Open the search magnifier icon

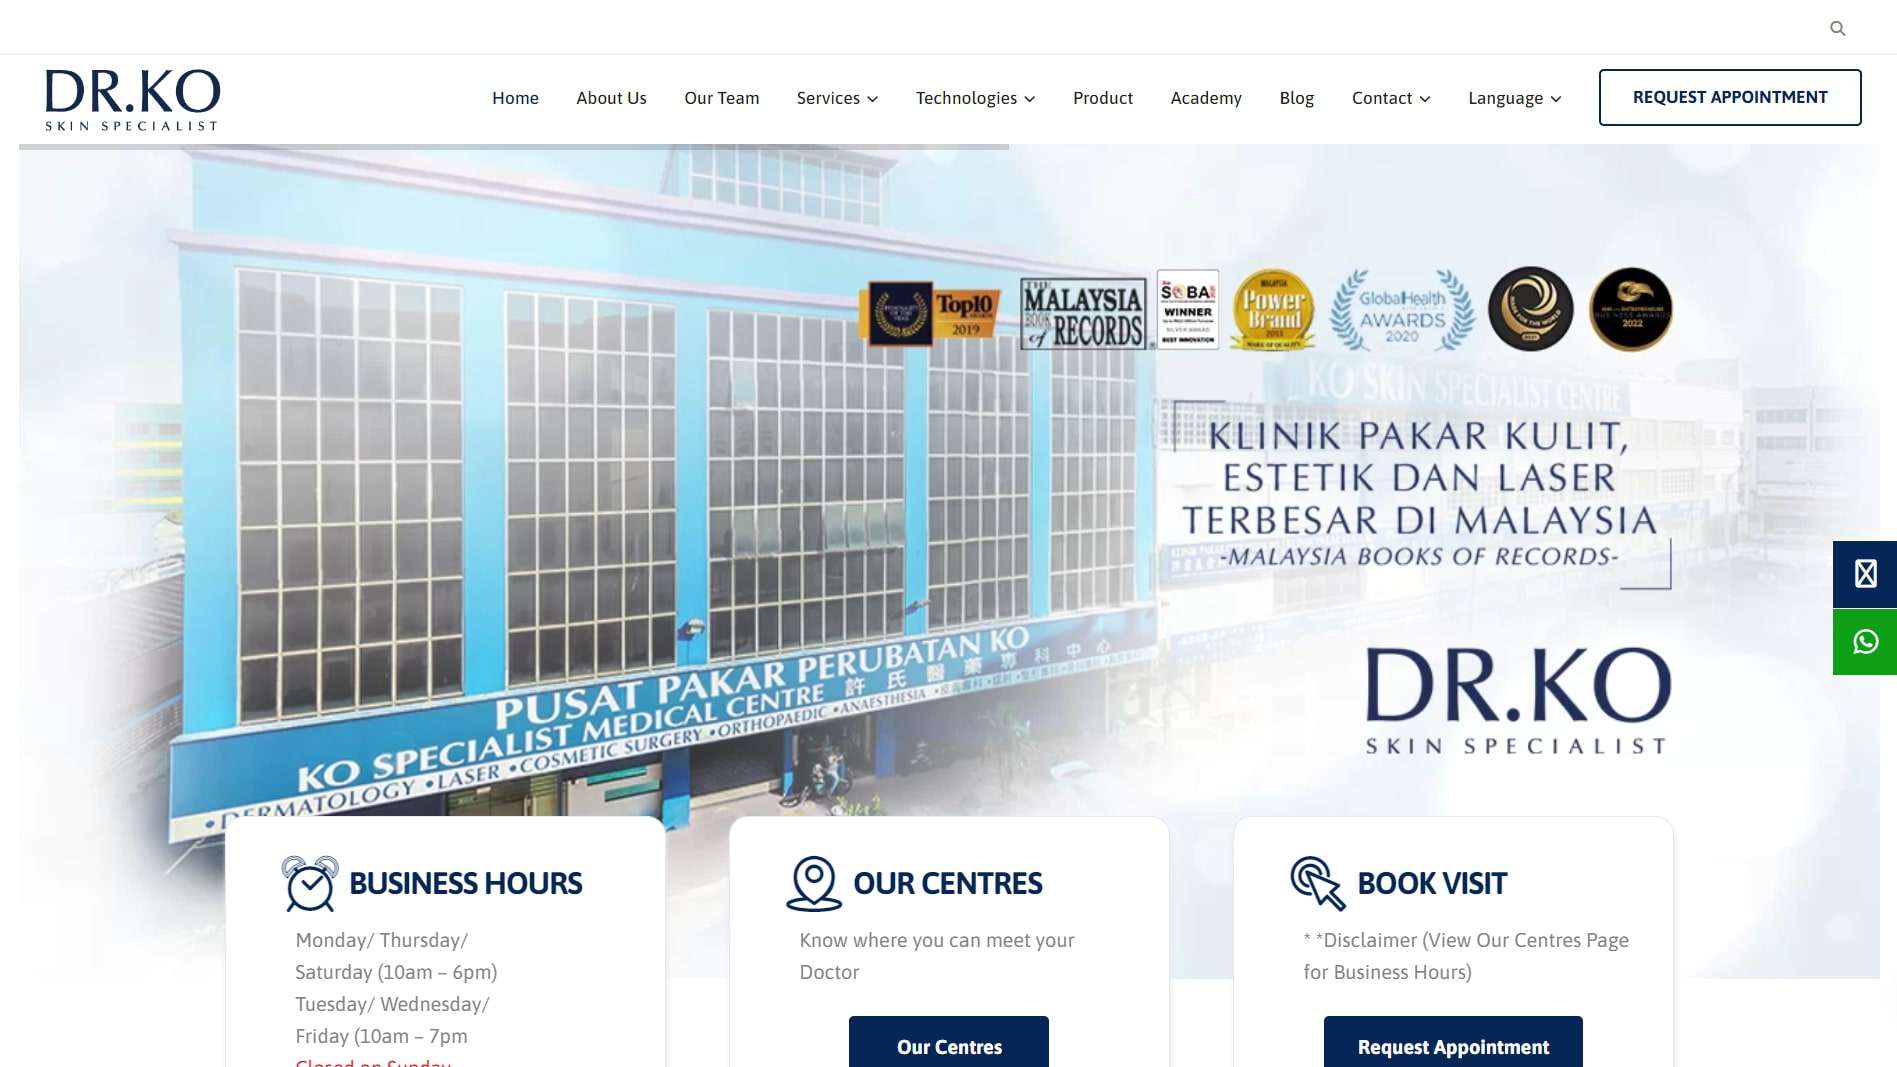[1837, 28]
